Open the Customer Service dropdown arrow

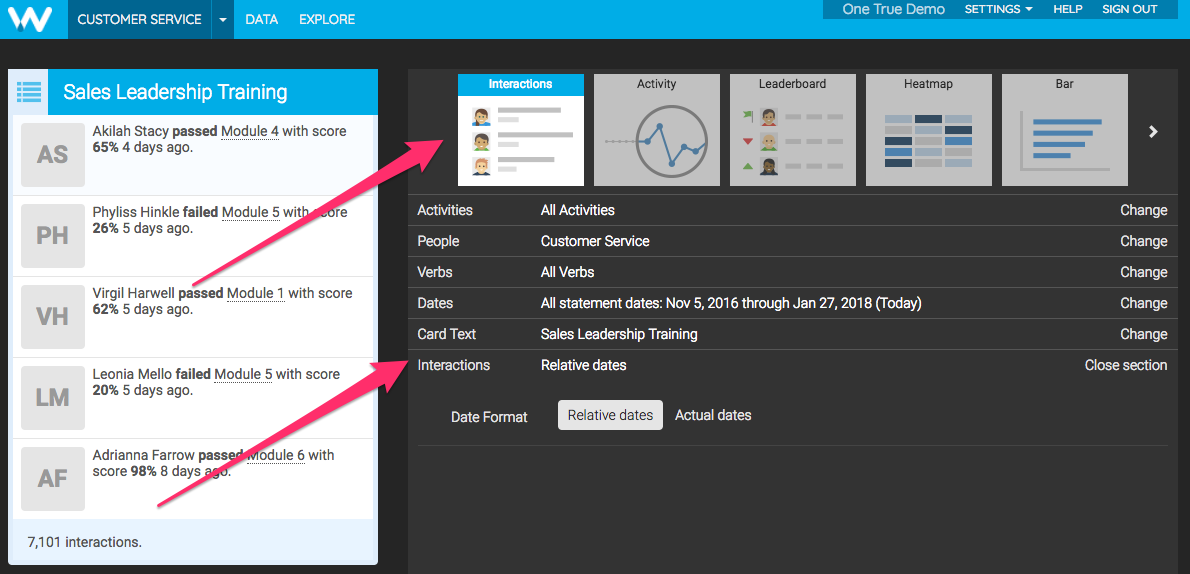[222, 19]
